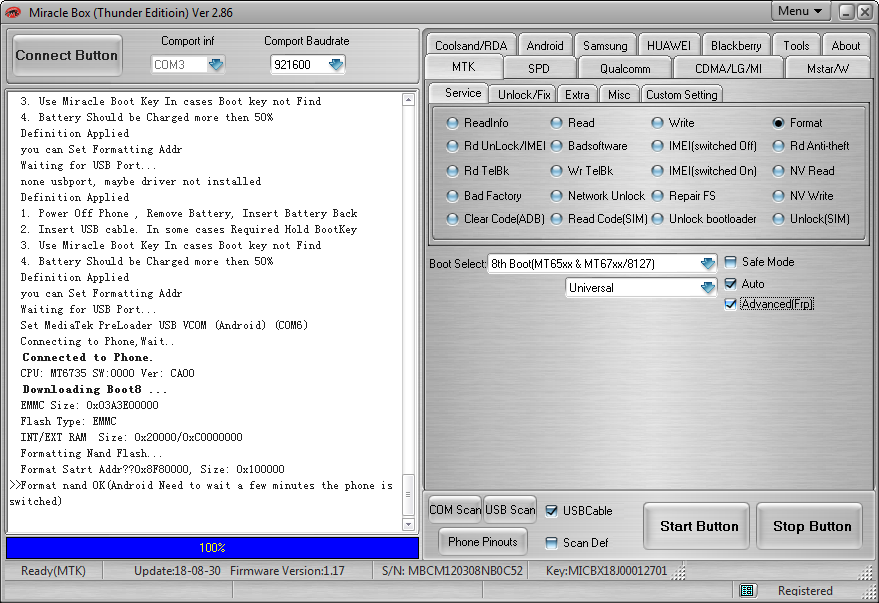The height and width of the screenshot is (603, 879).
Task: Toggle the Advanced(Frp) checkbox
Action: 730,304
